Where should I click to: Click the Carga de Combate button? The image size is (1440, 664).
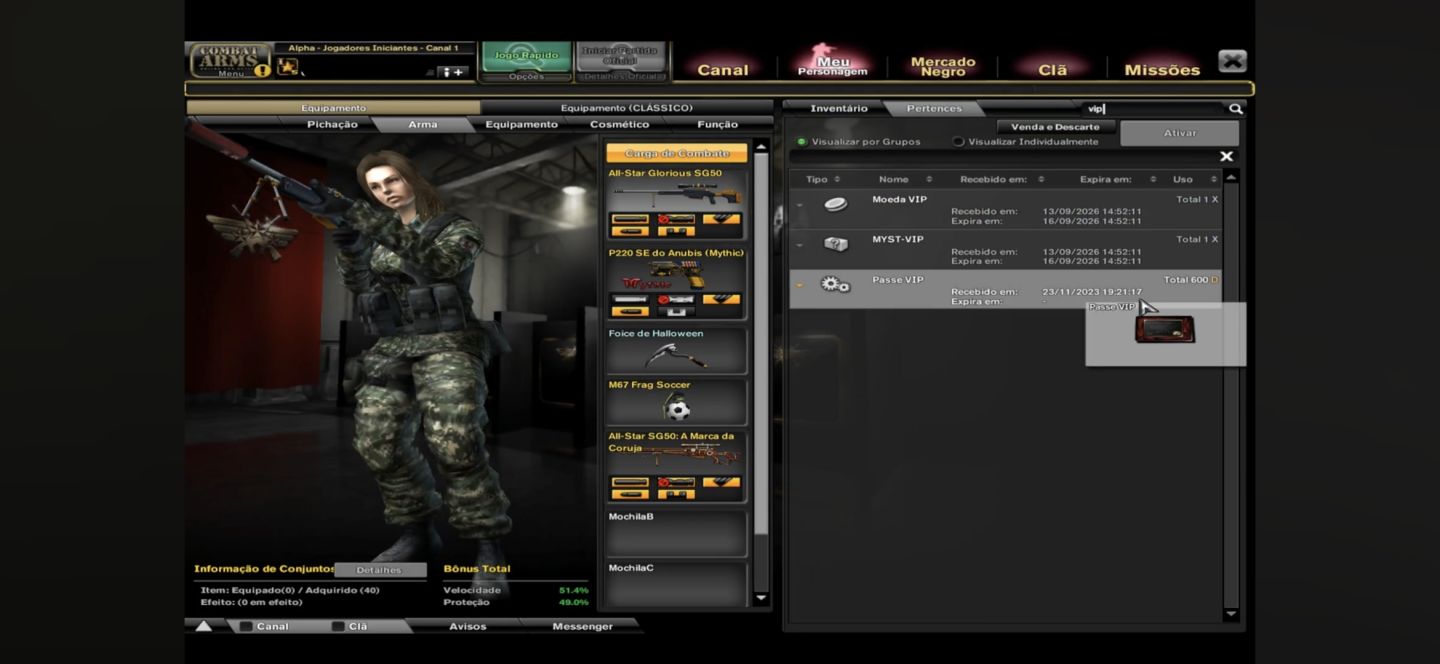677,153
